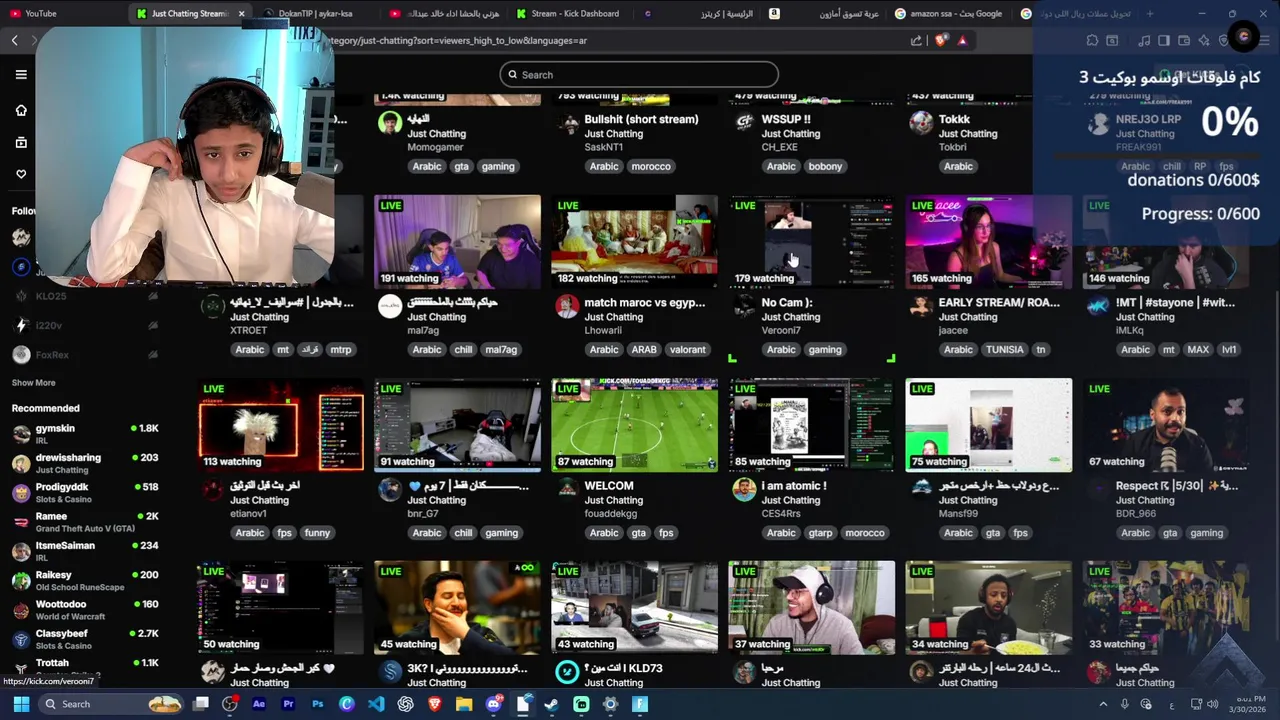1280x720 pixels.
Task: Launch Visual Studio Code from taskbar
Action: (x=376, y=704)
